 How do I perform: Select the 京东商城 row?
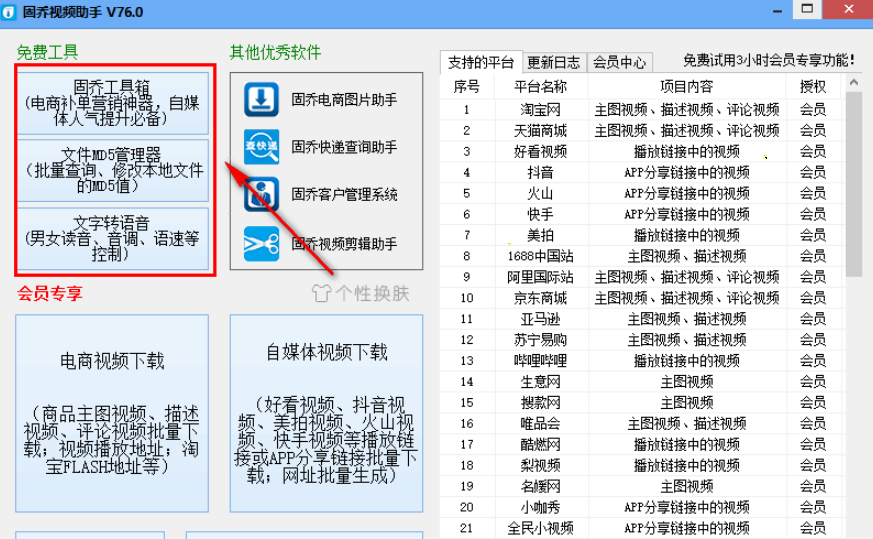tap(642, 298)
